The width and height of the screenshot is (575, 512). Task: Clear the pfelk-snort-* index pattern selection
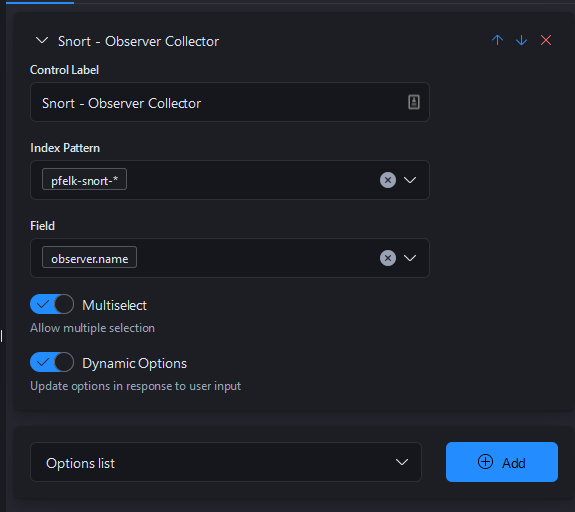pos(388,180)
